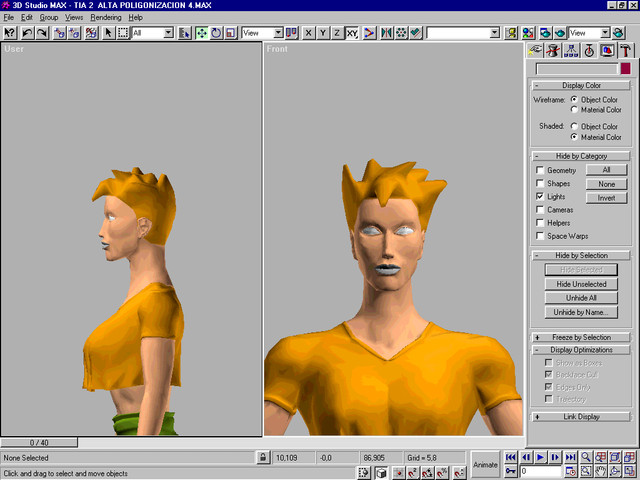640x480 pixels.
Task: Toggle the Inverse Kinematics icon
Action: 369,33
